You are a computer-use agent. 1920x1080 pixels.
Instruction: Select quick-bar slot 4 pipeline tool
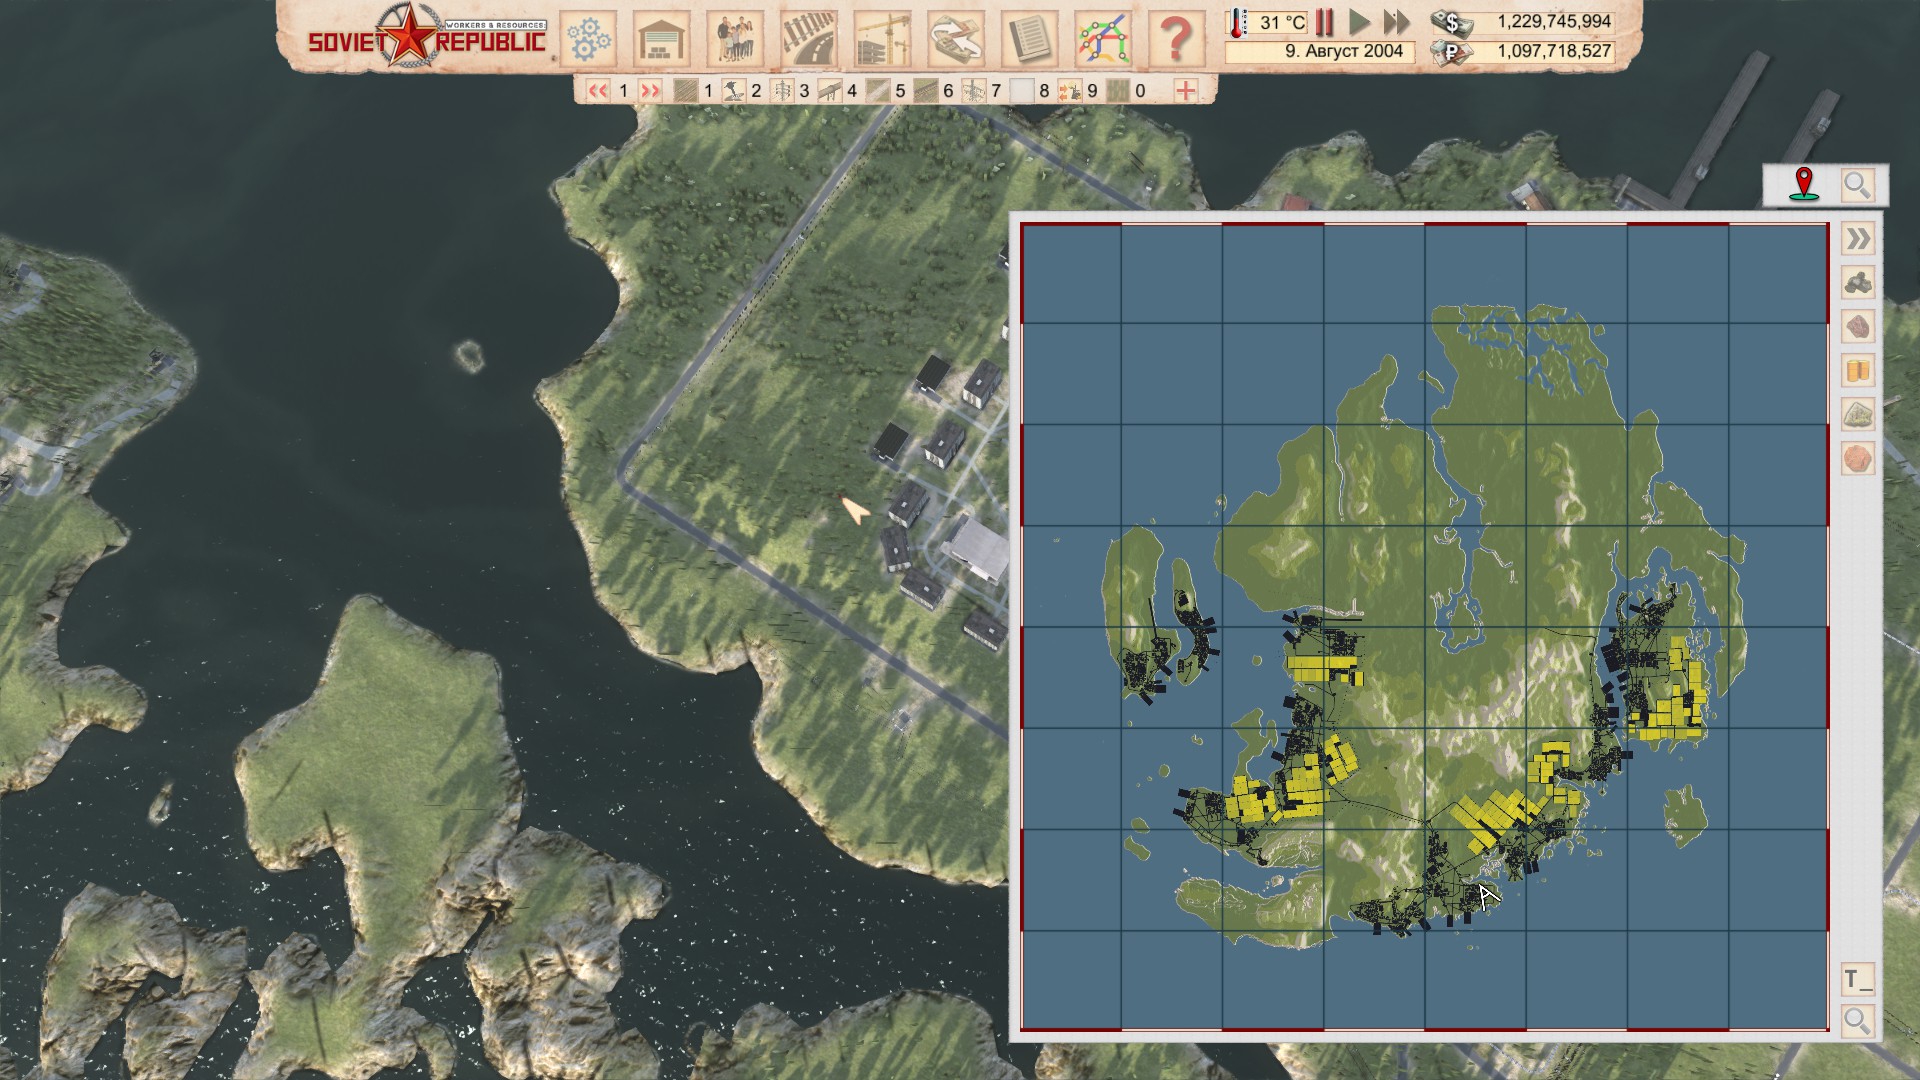pyautogui.click(x=829, y=91)
